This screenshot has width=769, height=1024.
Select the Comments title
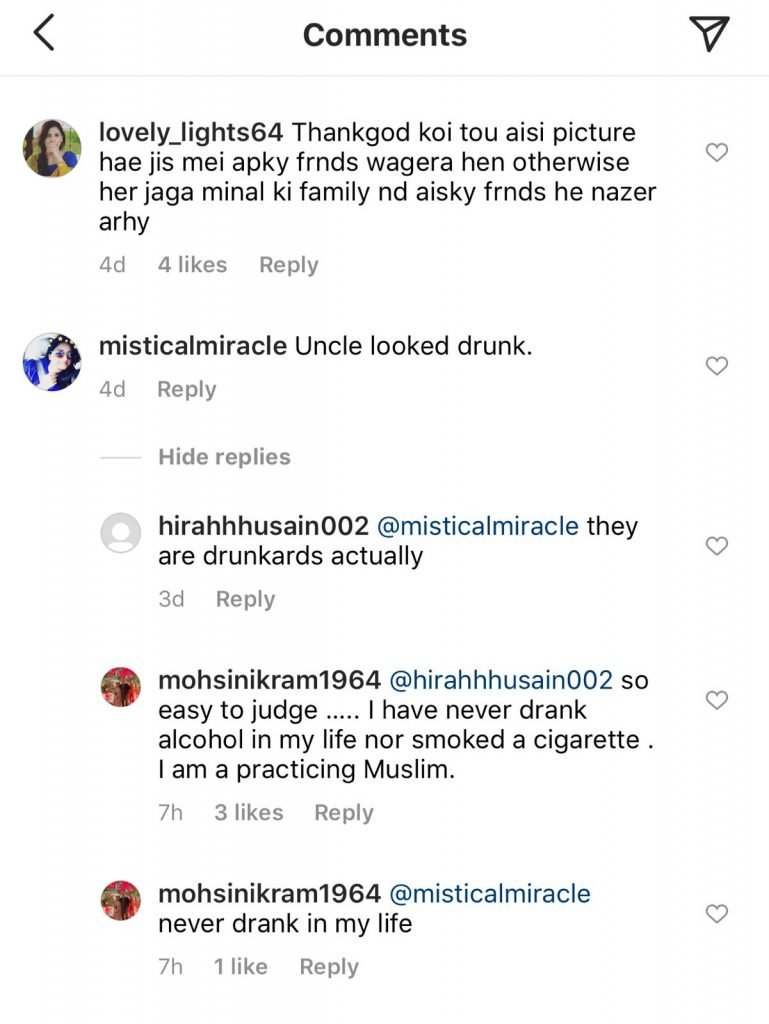point(384,34)
